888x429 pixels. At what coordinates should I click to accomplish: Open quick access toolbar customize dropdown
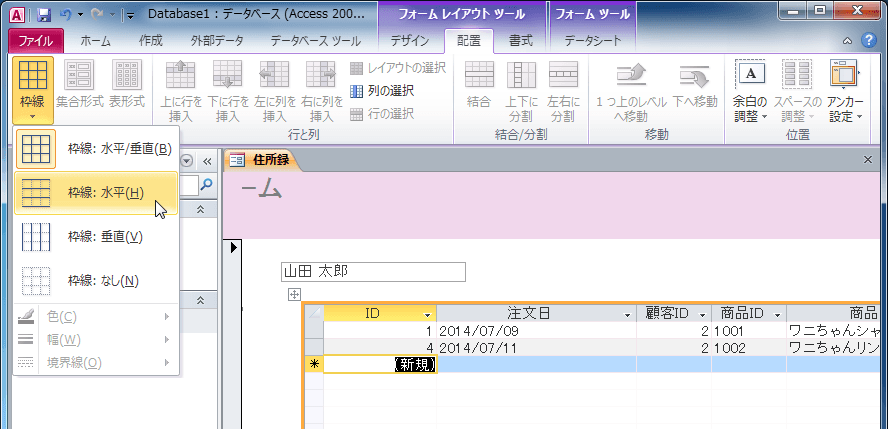131,15
